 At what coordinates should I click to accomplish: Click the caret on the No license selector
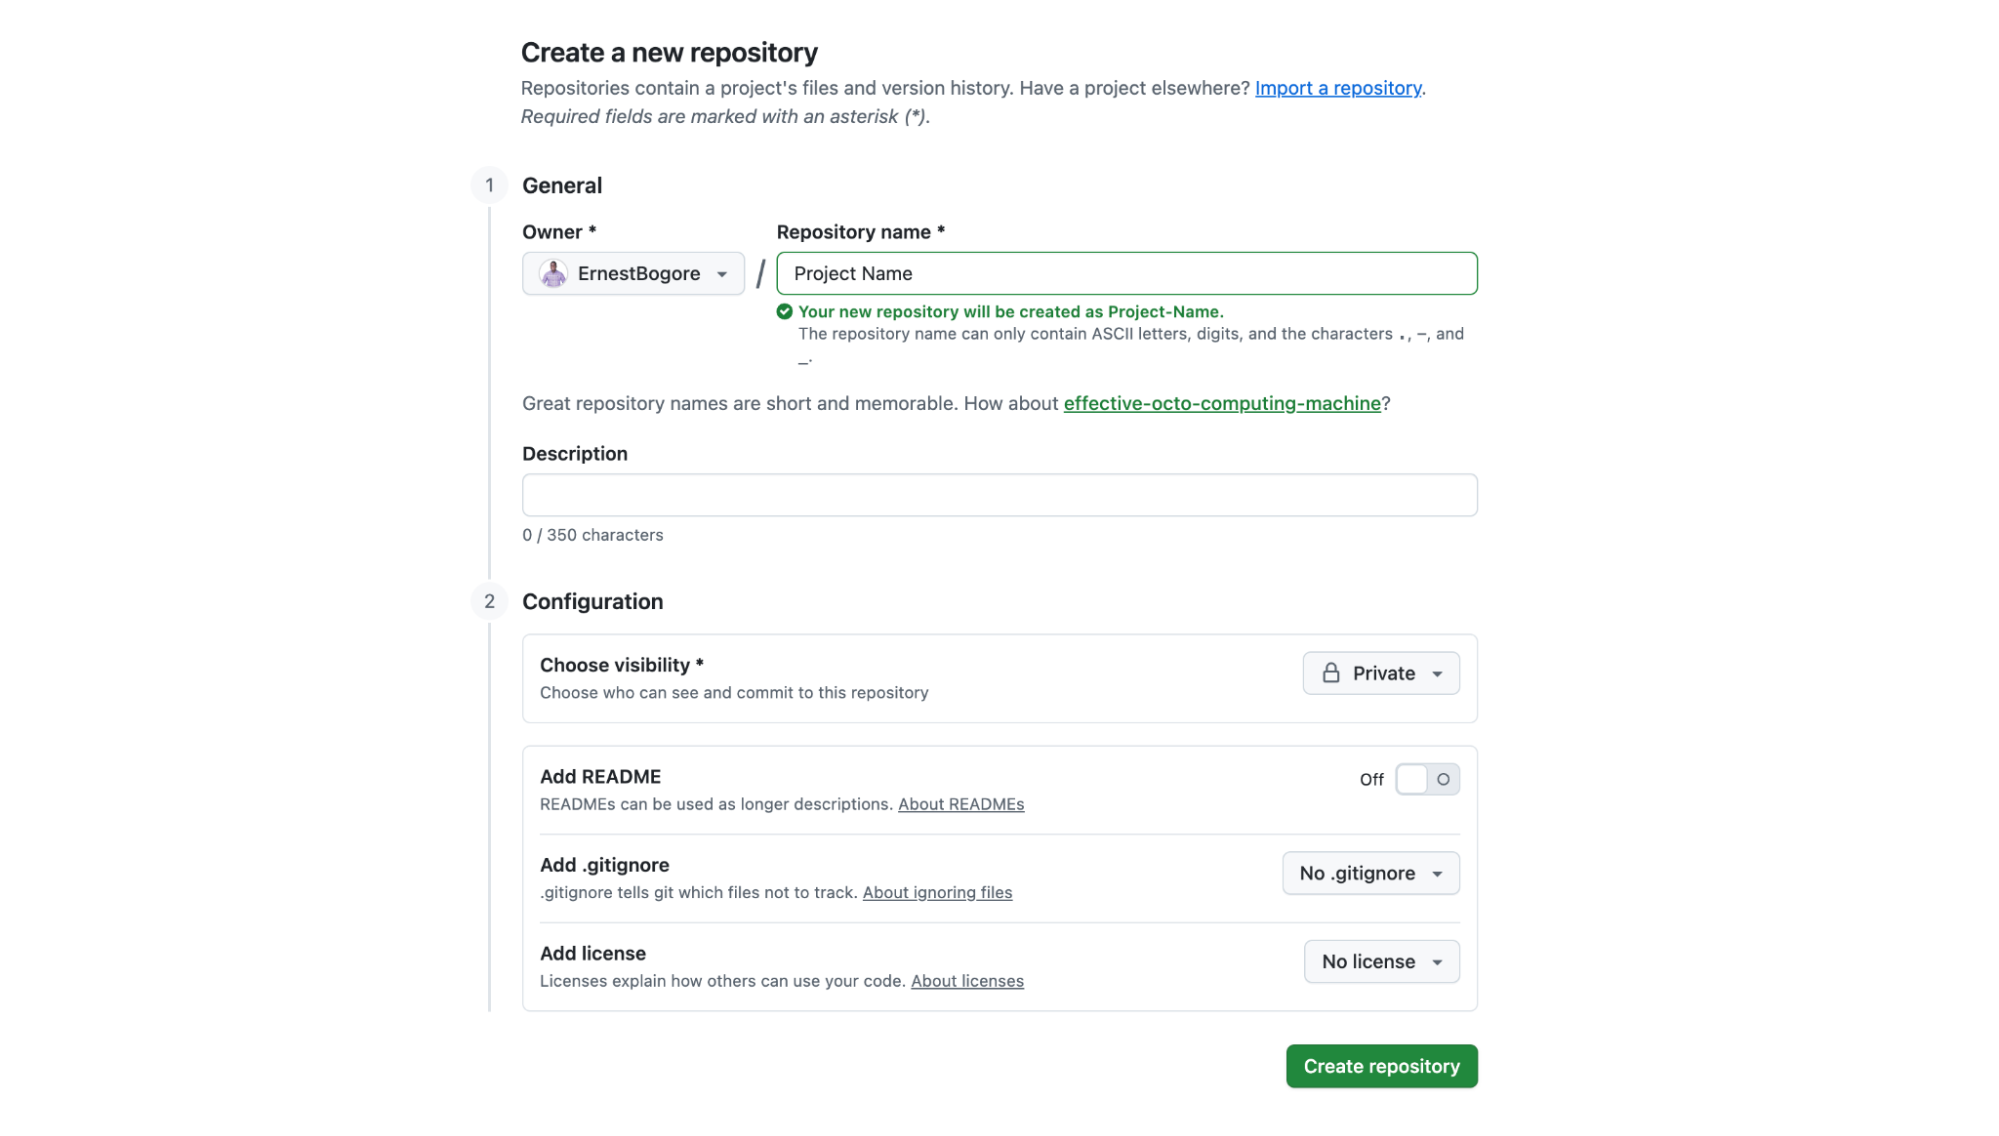coord(1438,961)
